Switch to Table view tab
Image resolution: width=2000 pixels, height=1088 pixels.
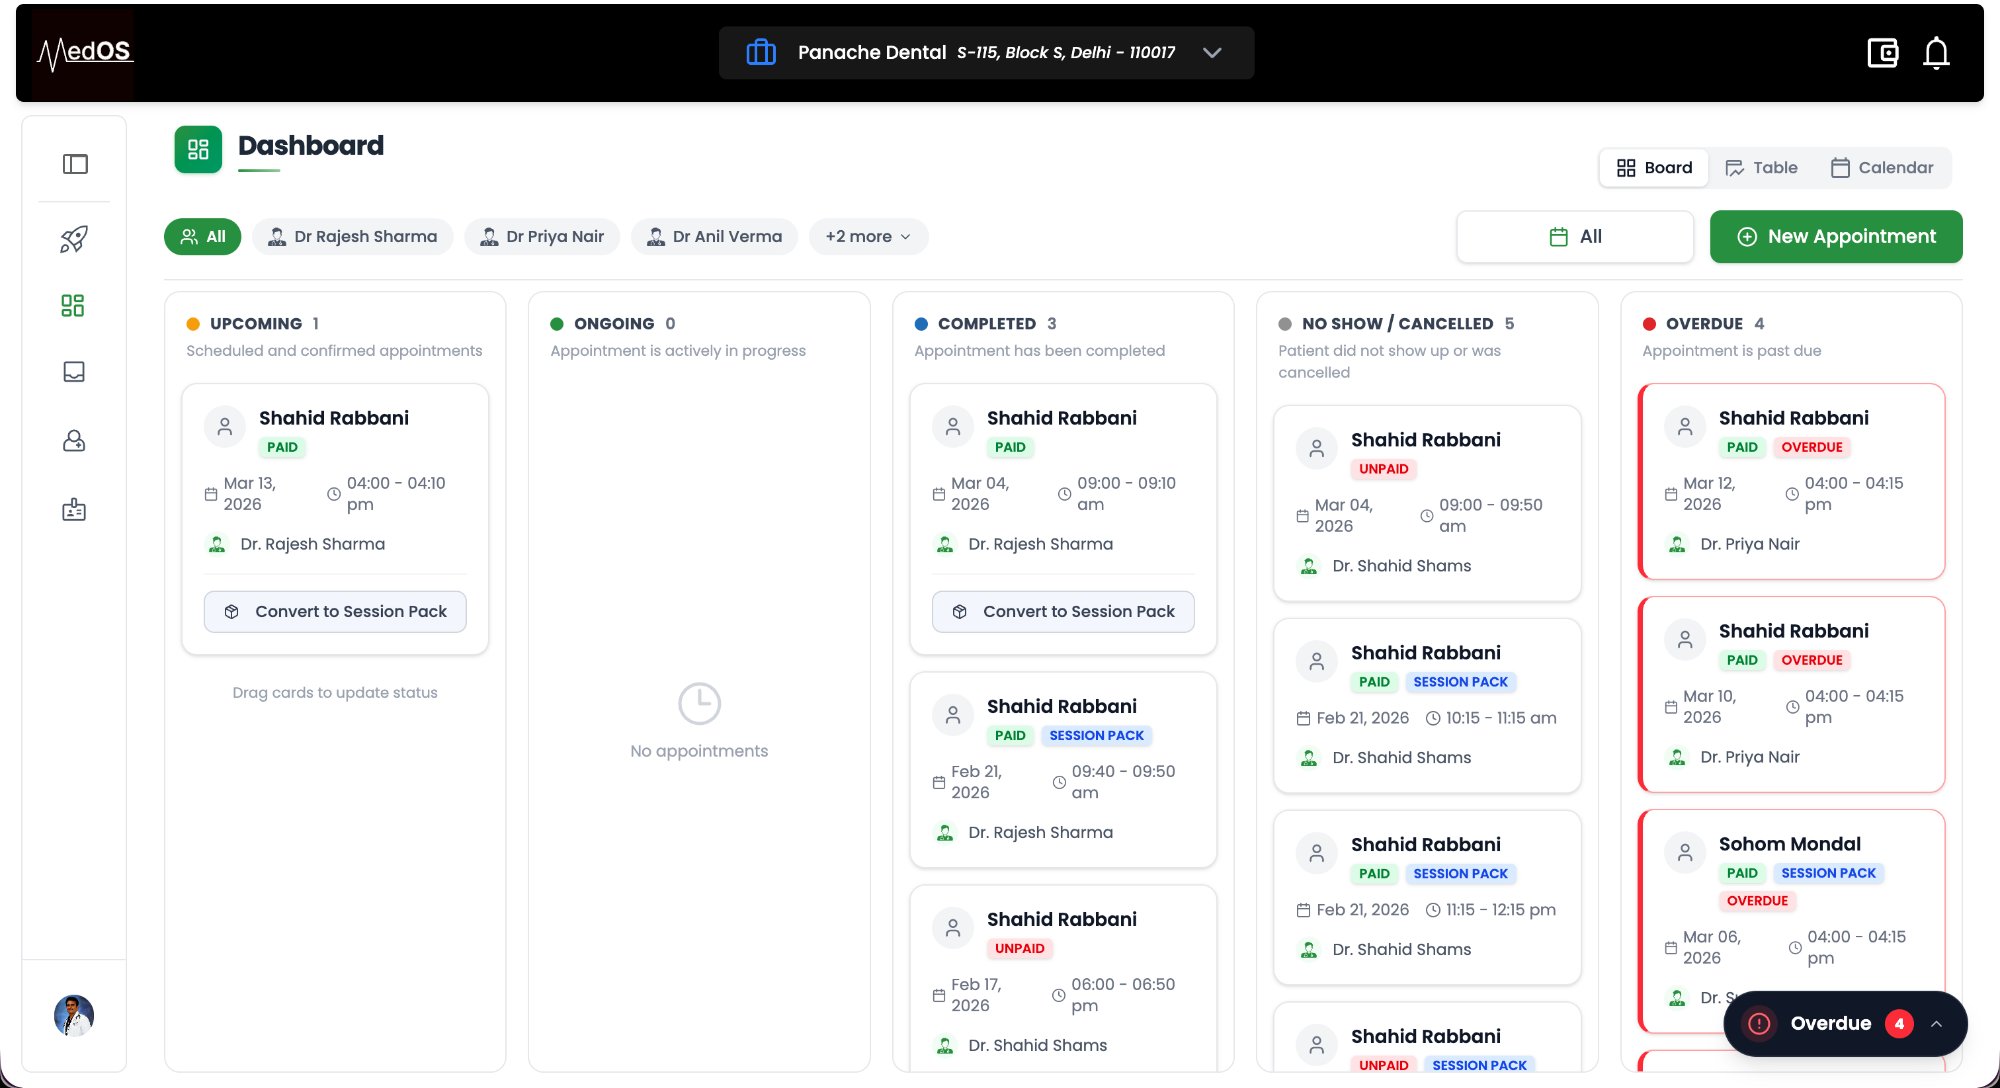(1761, 168)
